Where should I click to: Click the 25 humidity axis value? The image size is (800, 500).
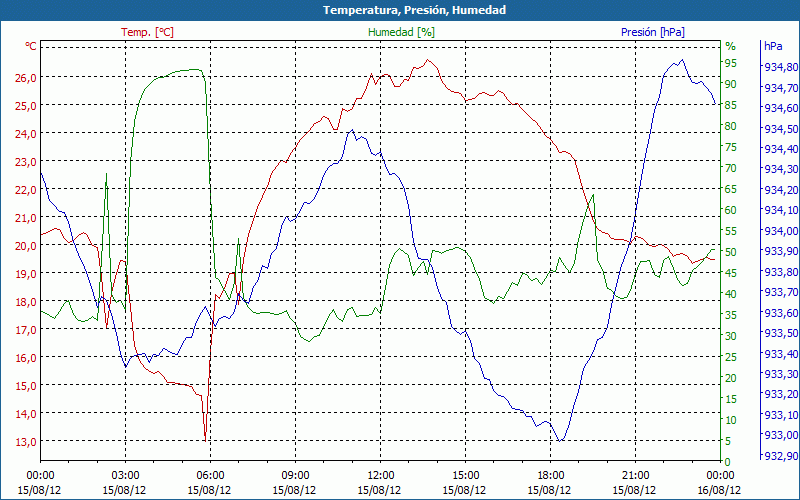pyautogui.click(x=731, y=358)
